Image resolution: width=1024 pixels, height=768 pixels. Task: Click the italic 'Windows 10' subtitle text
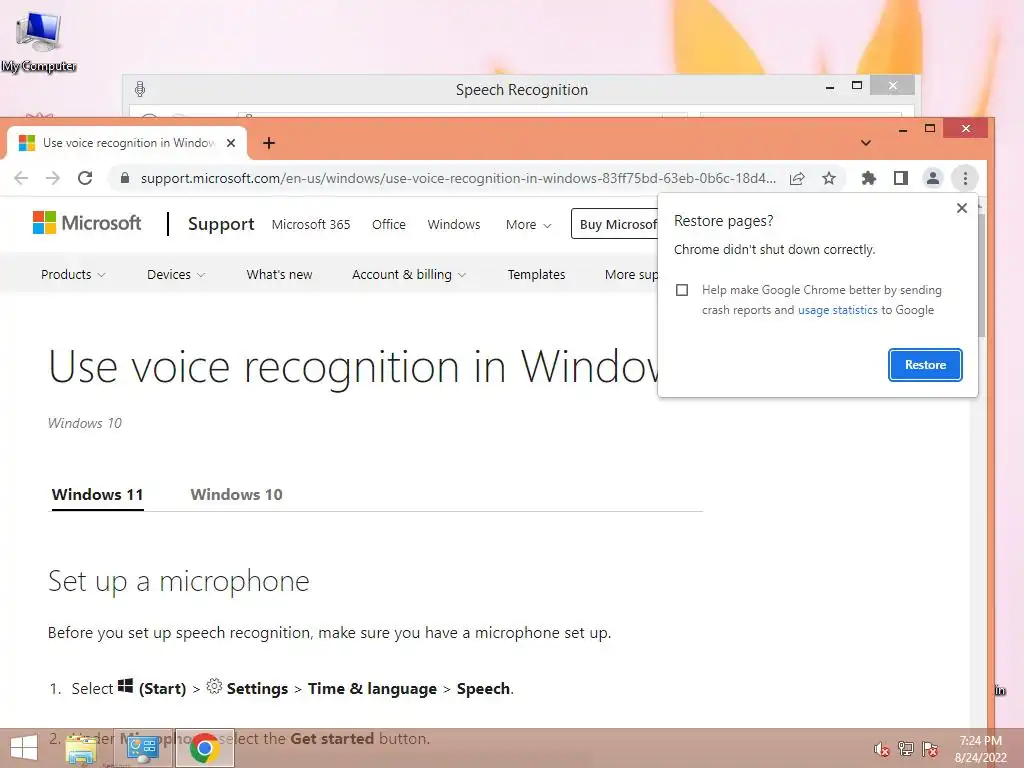85,423
